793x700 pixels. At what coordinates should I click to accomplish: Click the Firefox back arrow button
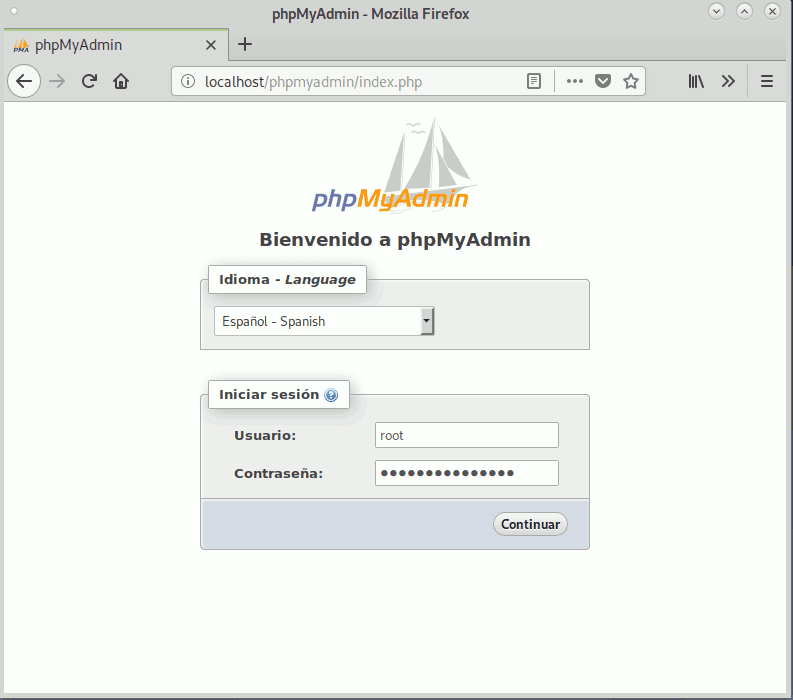coord(24,82)
